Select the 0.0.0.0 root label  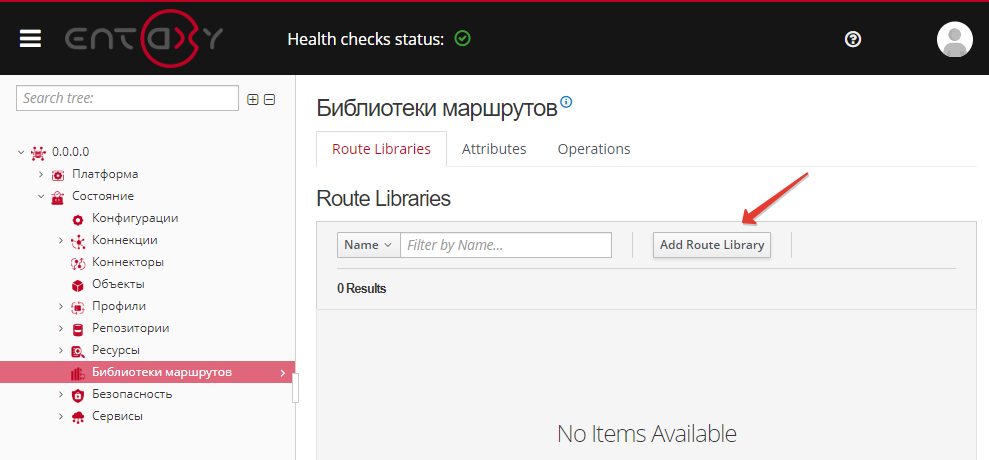71,152
